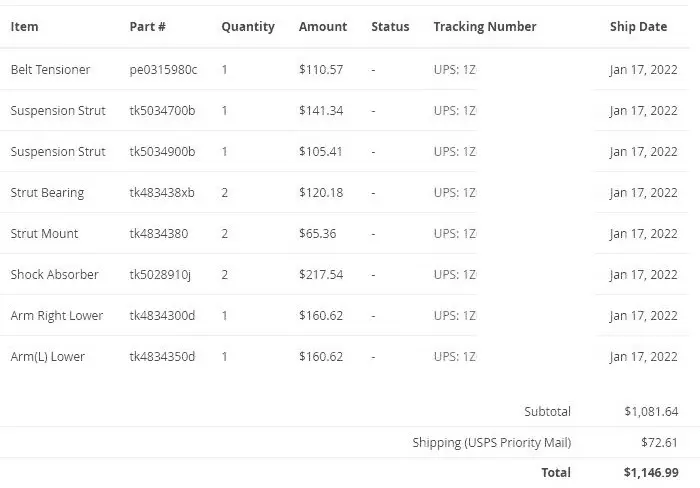700x488 pixels.
Task: Click the $1,146.99 total amount
Action: tap(651, 472)
